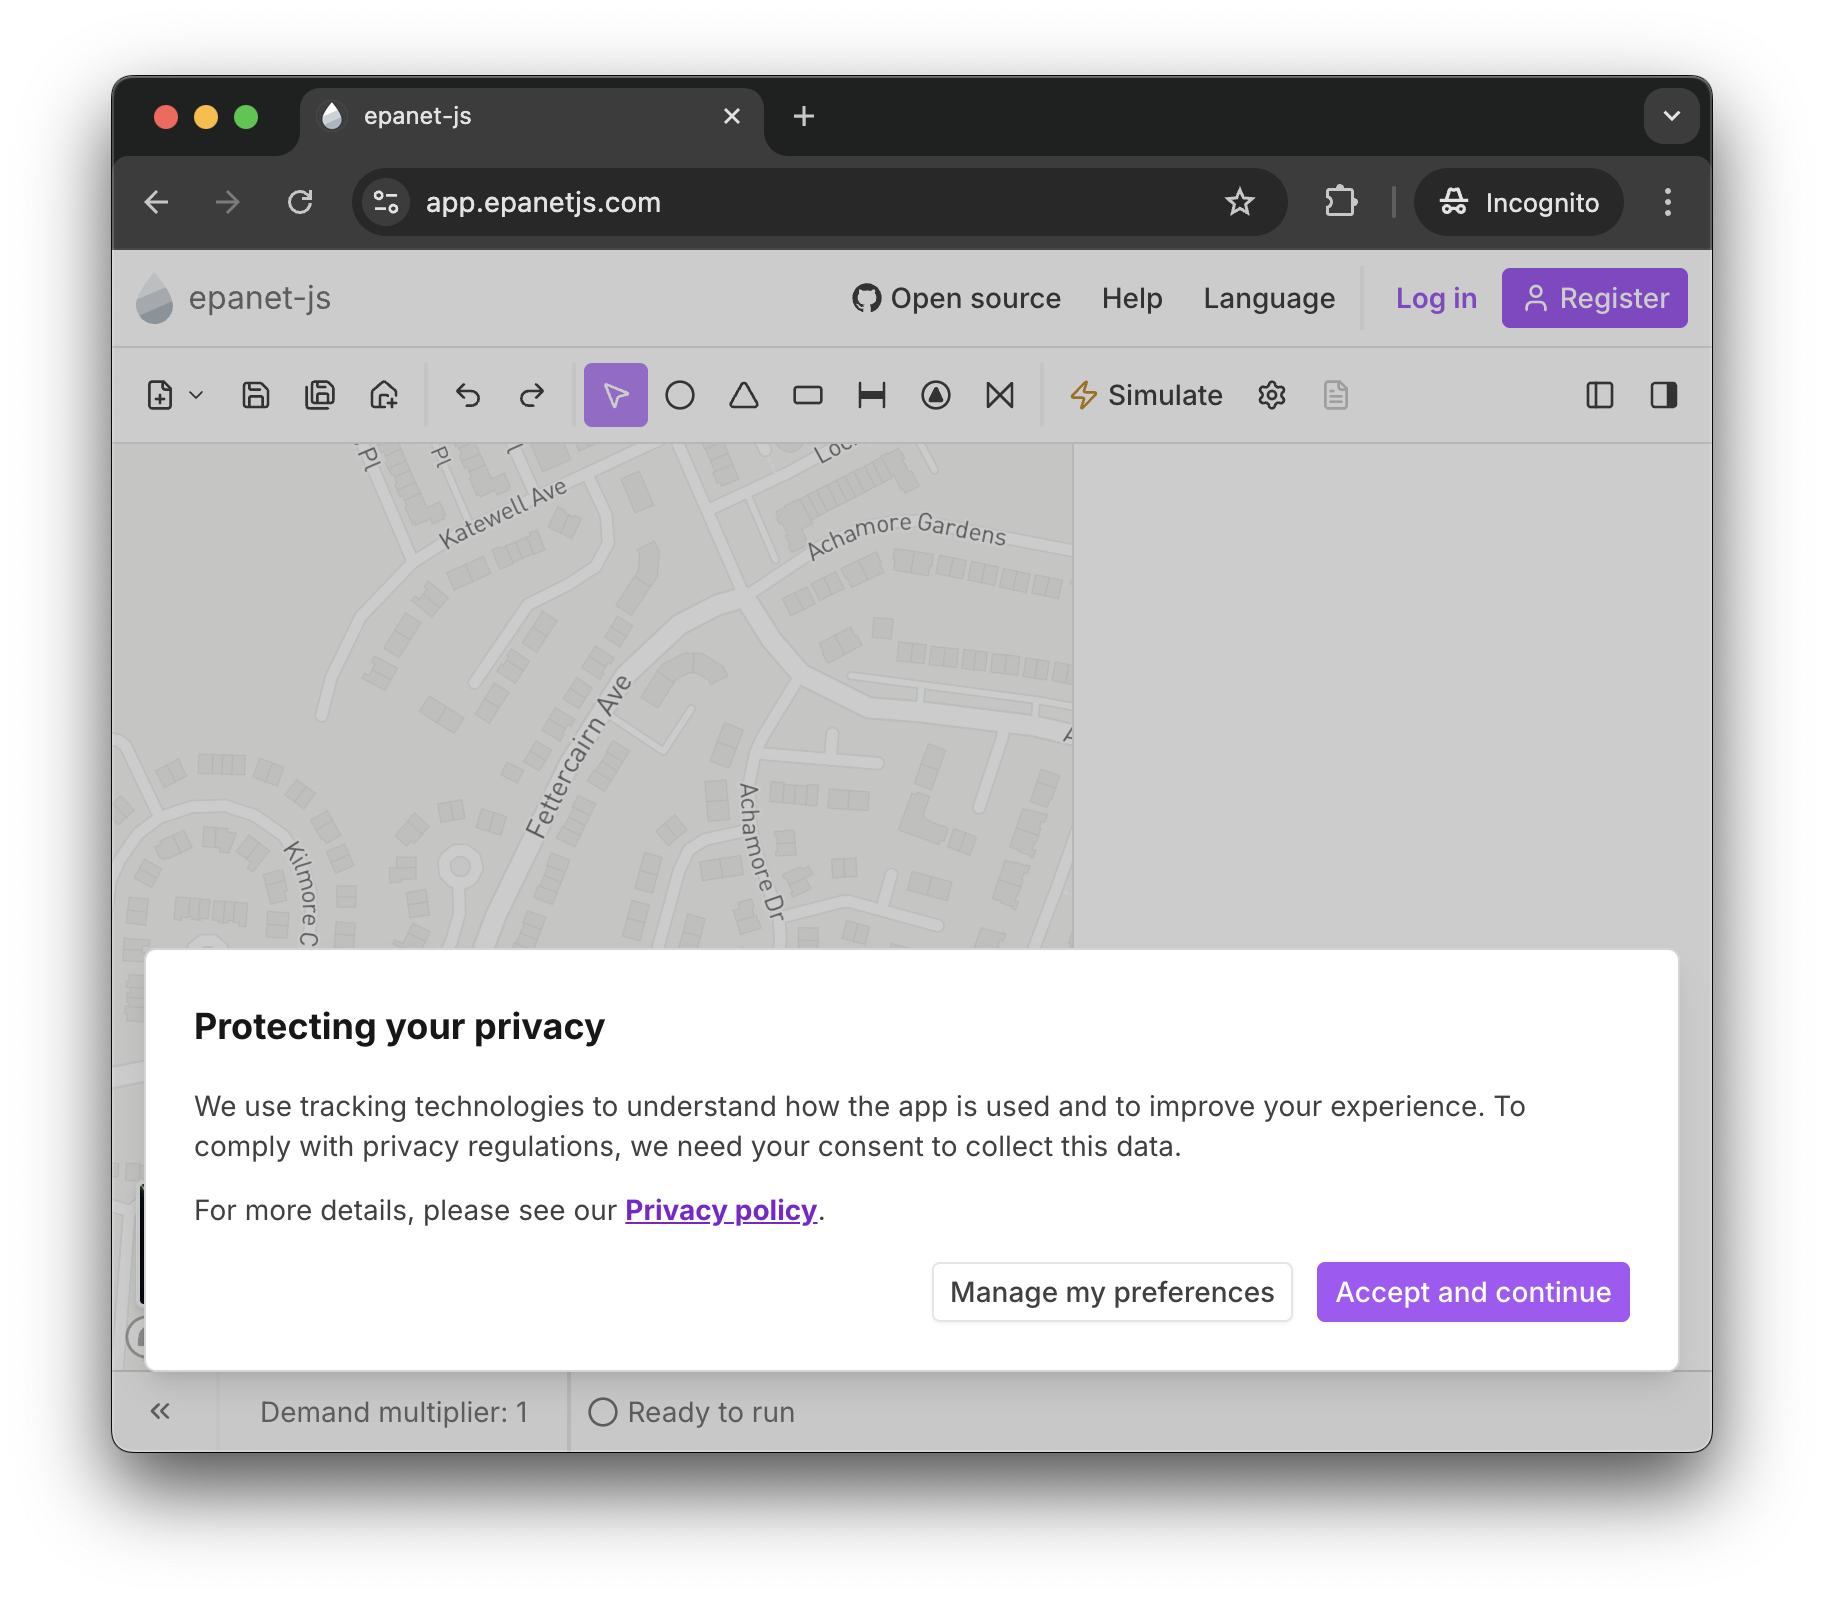Select the Pump tool
Viewport: 1824px width, 1600px height.
point(935,395)
